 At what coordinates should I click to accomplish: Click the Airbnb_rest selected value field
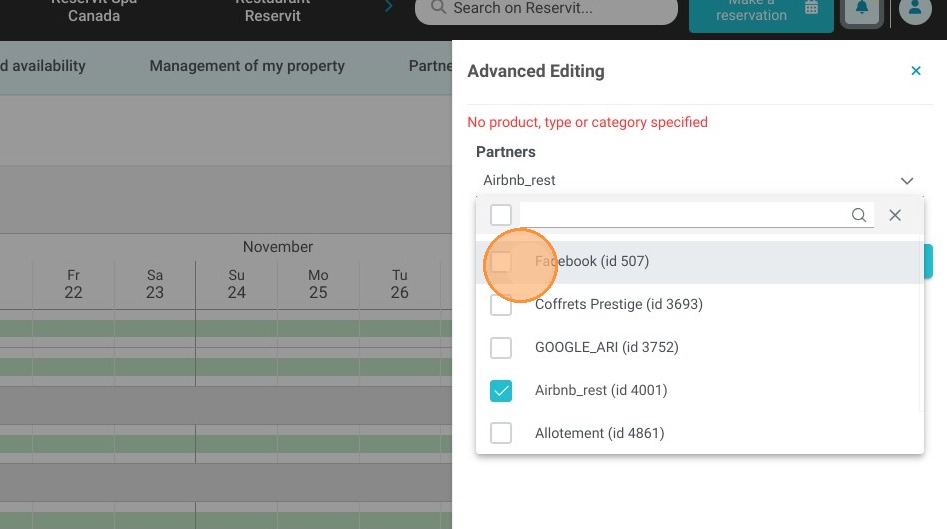pyautogui.click(x=699, y=181)
